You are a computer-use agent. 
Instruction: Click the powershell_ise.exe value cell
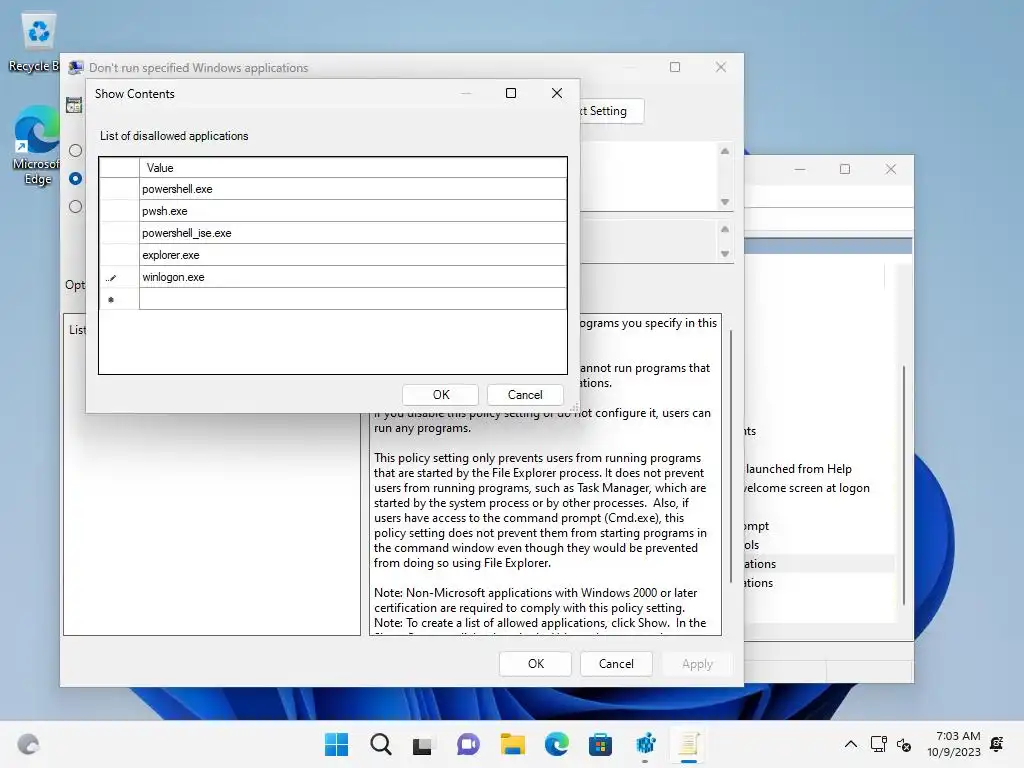[353, 233]
